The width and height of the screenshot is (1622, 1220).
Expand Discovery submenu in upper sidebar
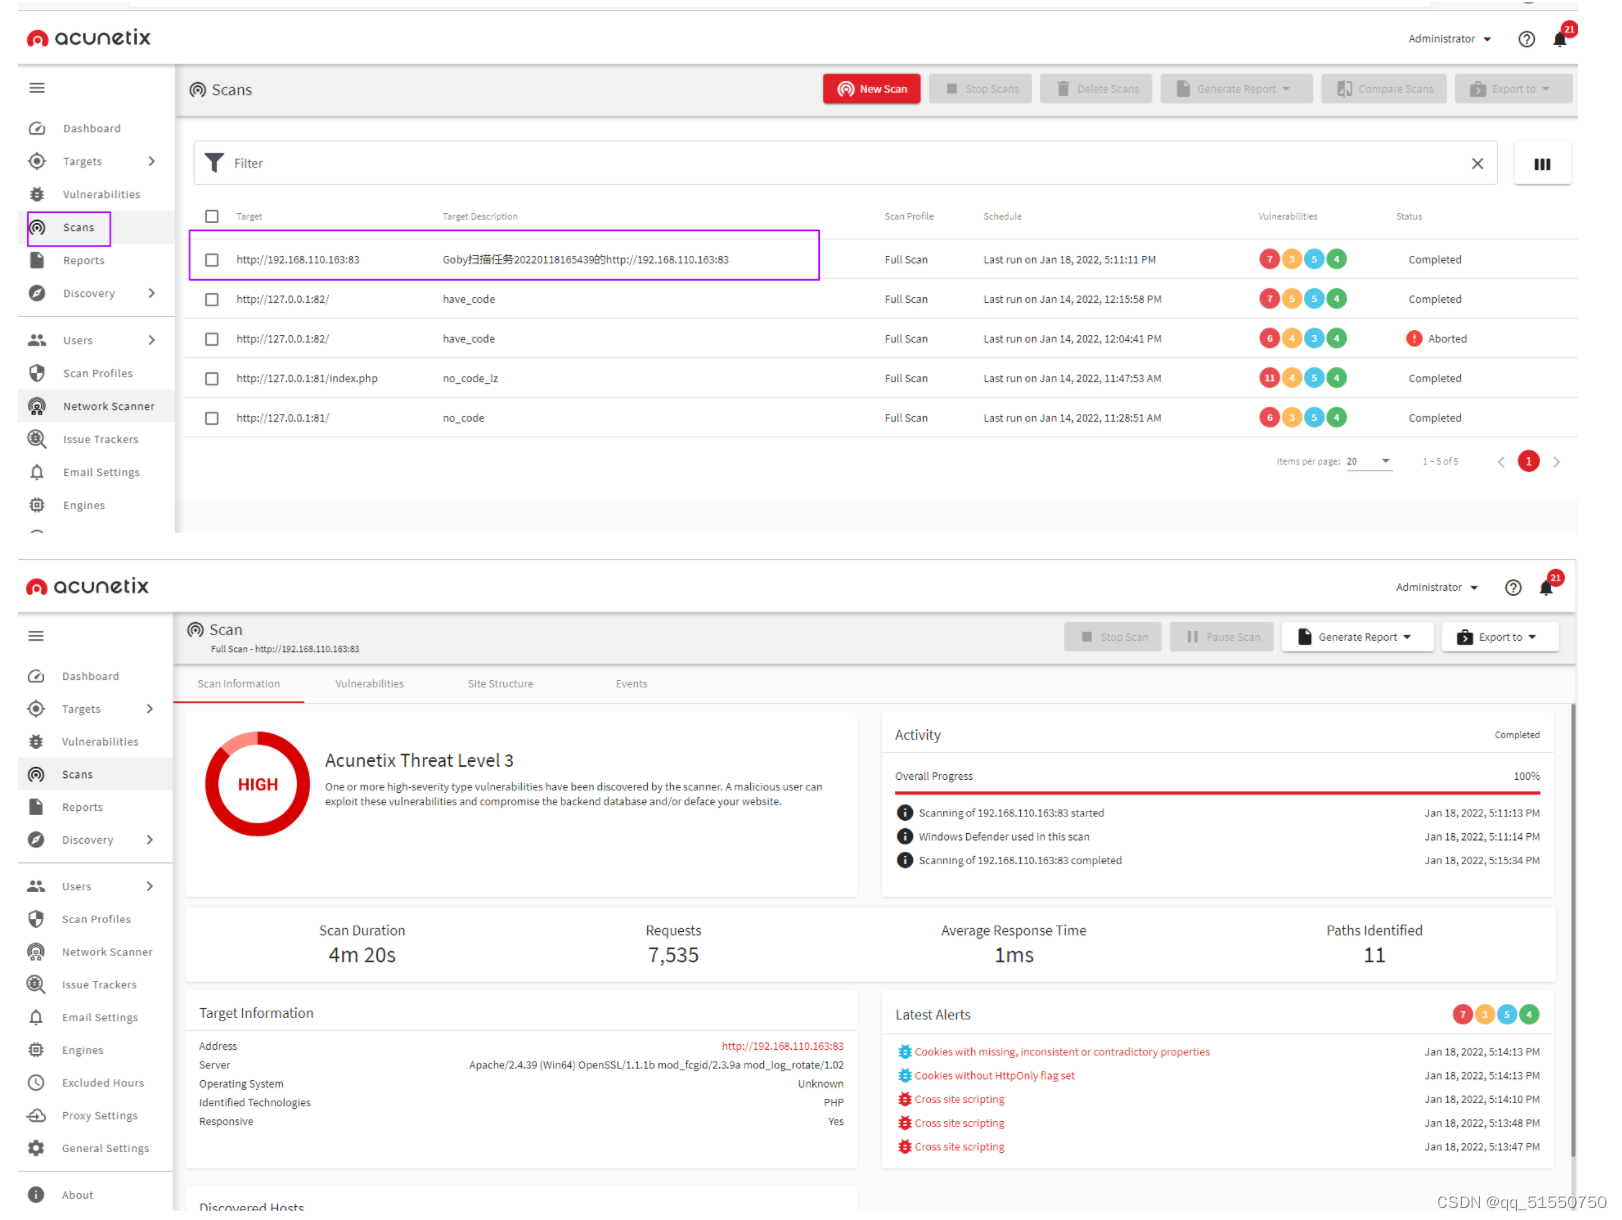(x=152, y=293)
